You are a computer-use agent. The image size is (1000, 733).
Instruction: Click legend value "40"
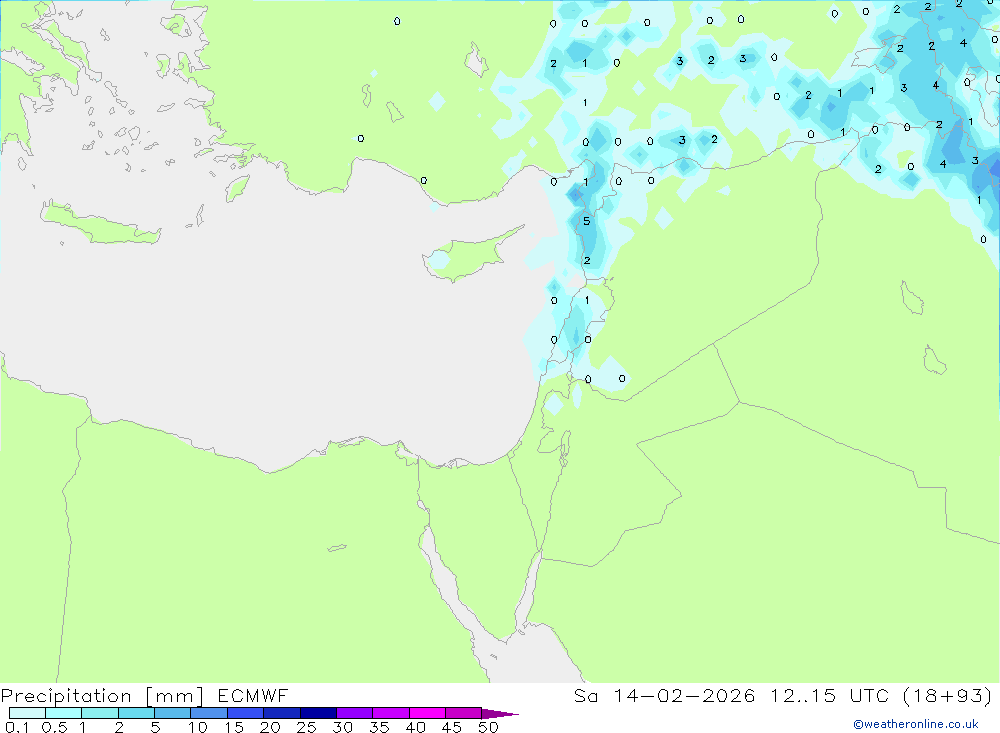click(x=415, y=727)
